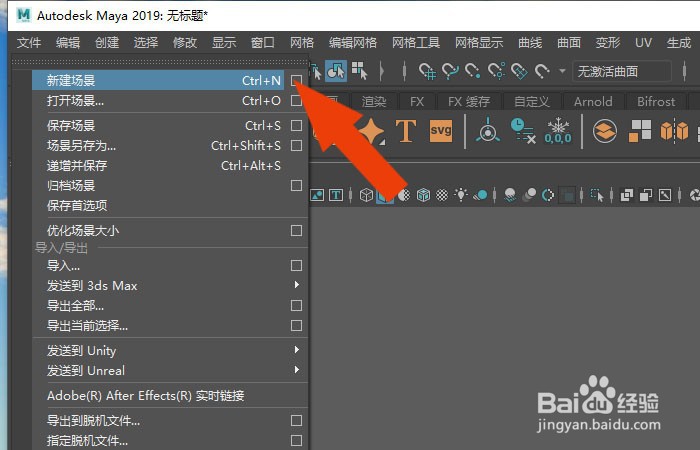Screen dimensions: 700x450
Task: Enable snap to grids magnet icon
Action: [x=427, y=71]
